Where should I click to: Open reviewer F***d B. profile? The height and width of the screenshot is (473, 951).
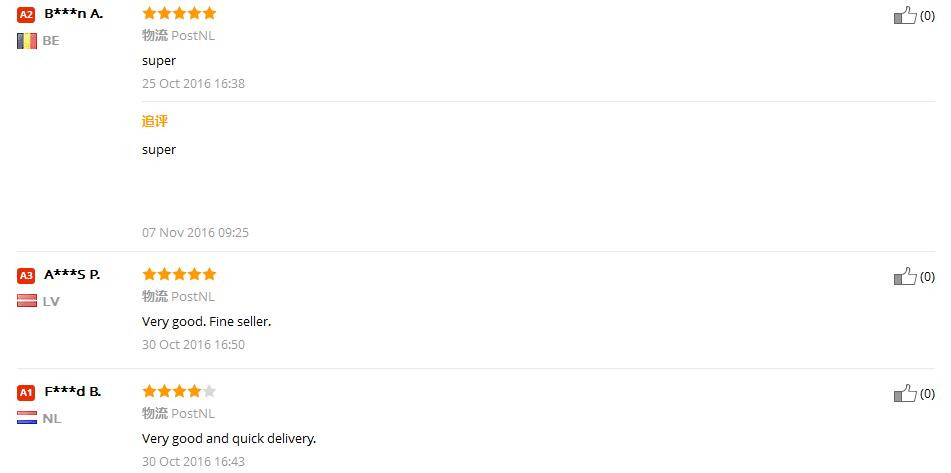(72, 392)
